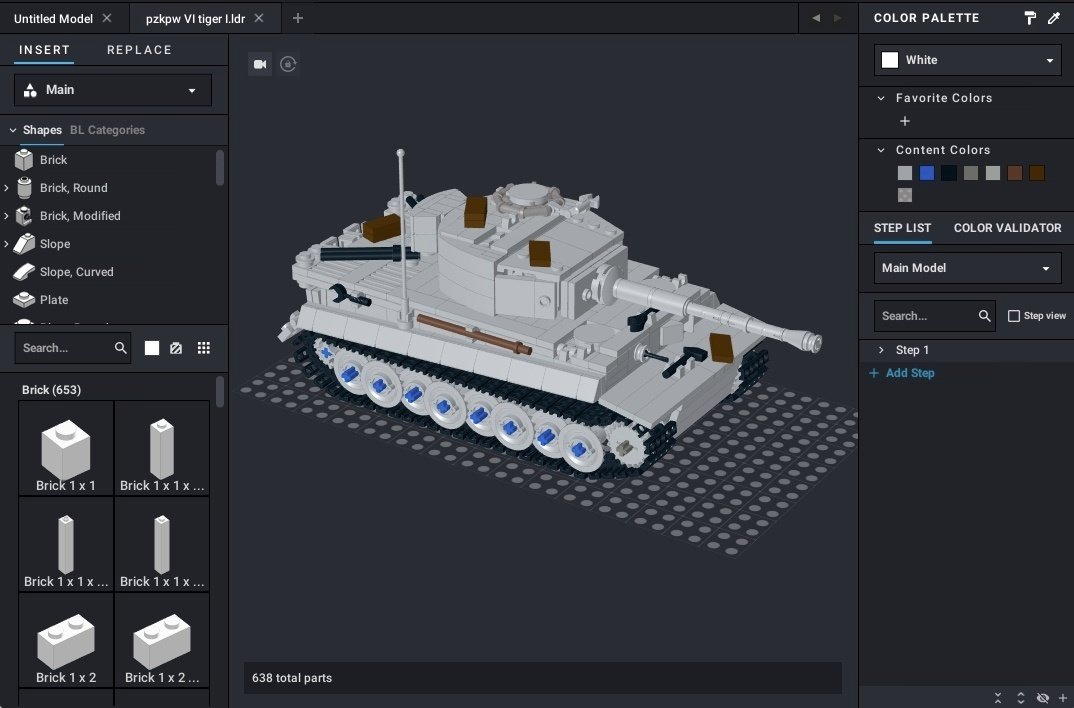The height and width of the screenshot is (708, 1074).
Task: Enable the Step view checkbox
Action: click(x=1014, y=316)
